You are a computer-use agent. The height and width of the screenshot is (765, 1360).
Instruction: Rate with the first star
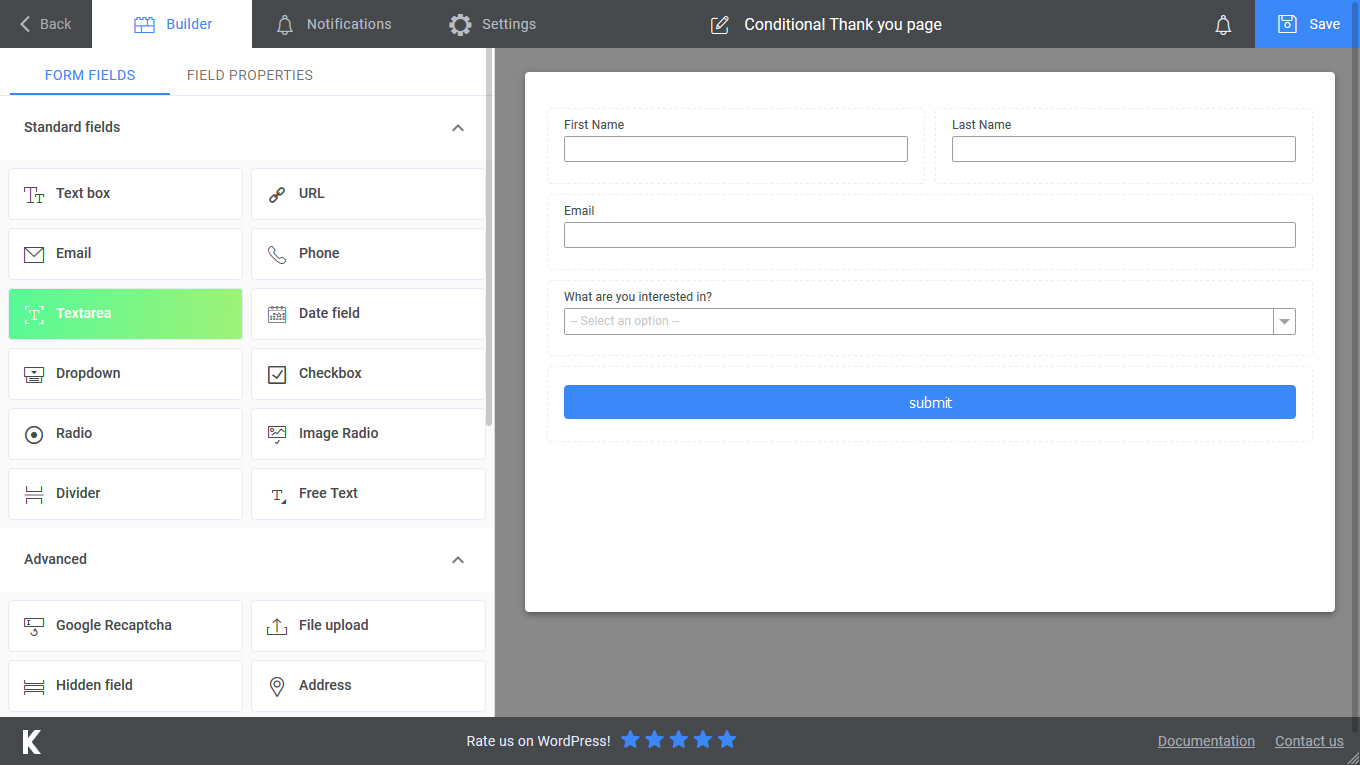(630, 740)
